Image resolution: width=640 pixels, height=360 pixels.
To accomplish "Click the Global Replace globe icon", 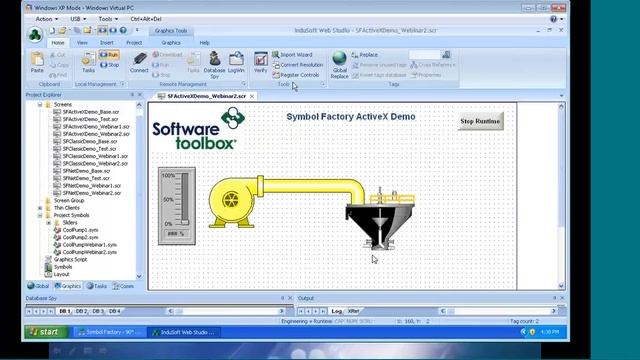I will (x=340, y=65).
